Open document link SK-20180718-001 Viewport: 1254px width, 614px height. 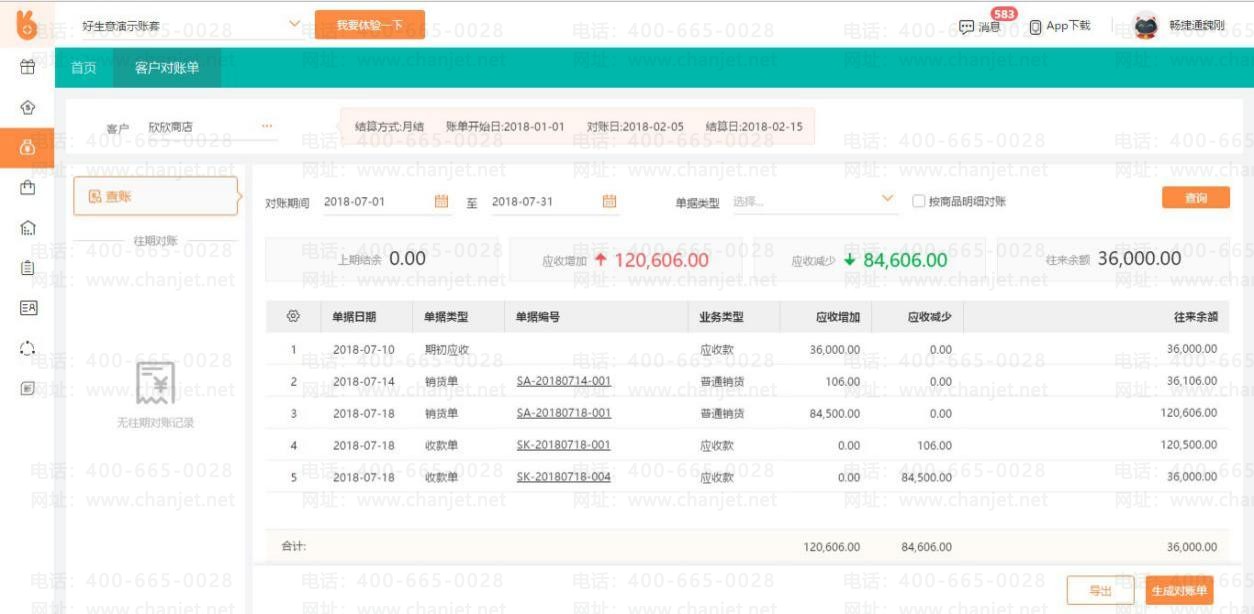click(563, 445)
